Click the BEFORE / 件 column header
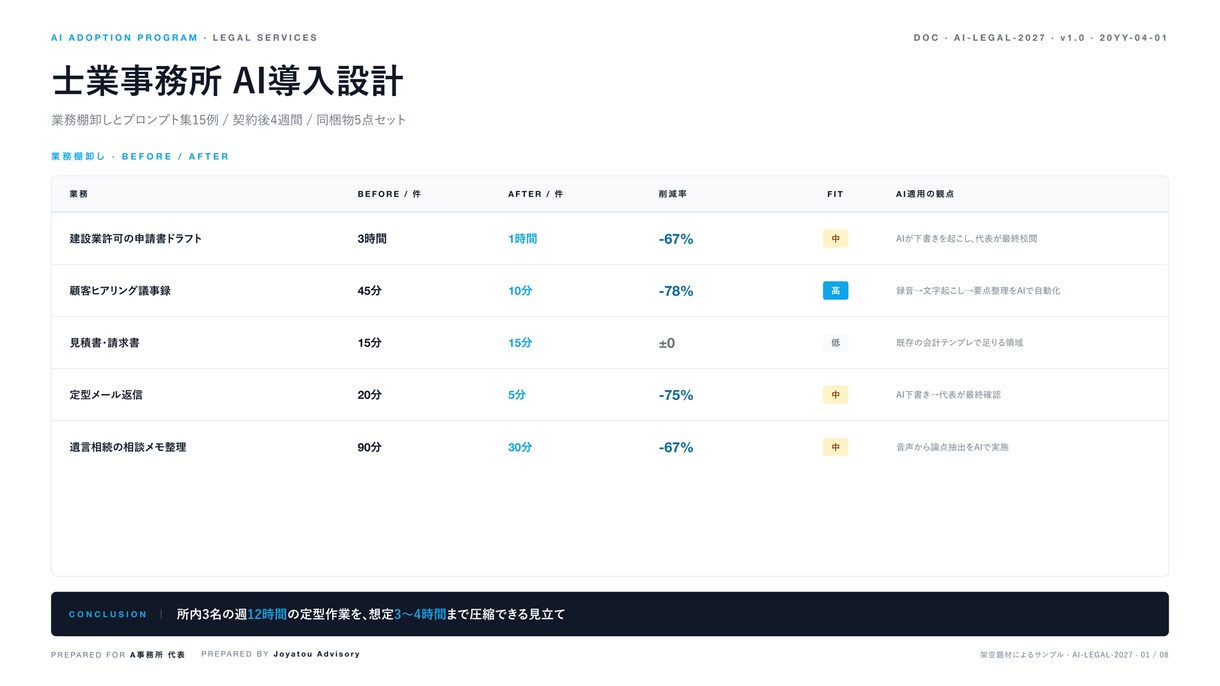 pyautogui.click(x=389, y=194)
